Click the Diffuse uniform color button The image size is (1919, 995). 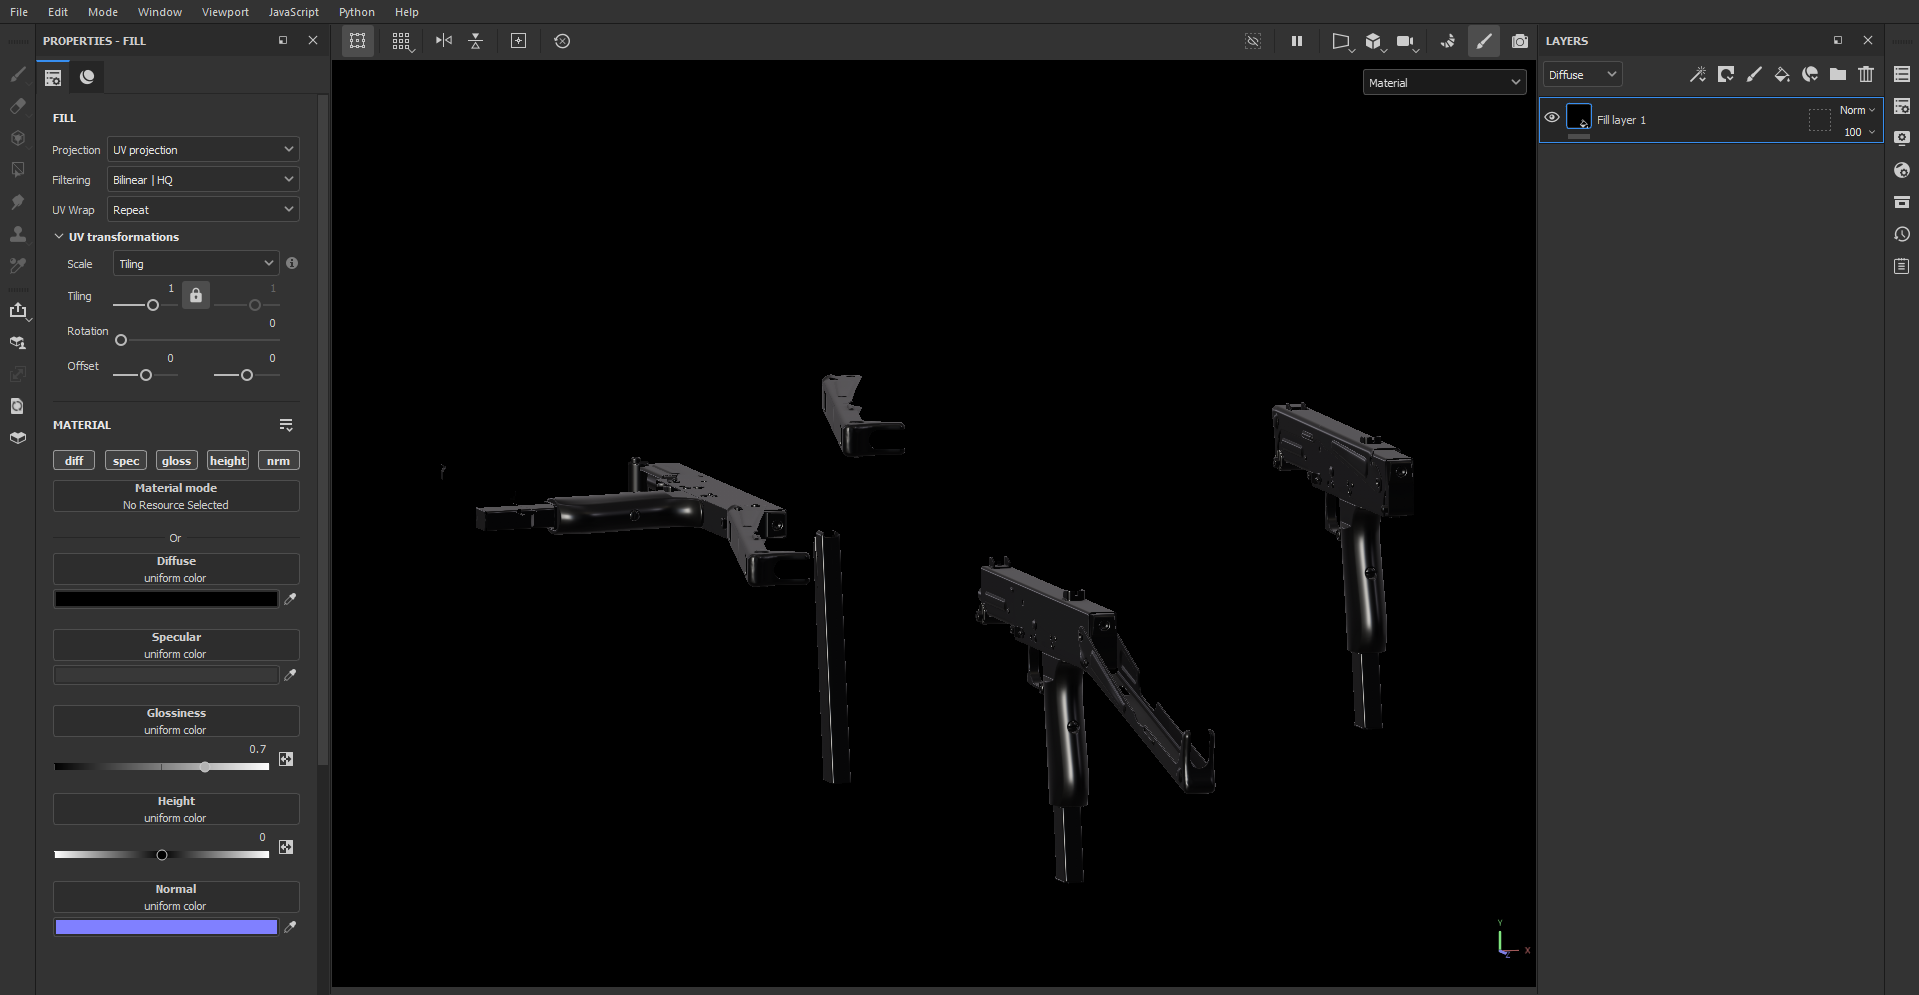pos(176,569)
